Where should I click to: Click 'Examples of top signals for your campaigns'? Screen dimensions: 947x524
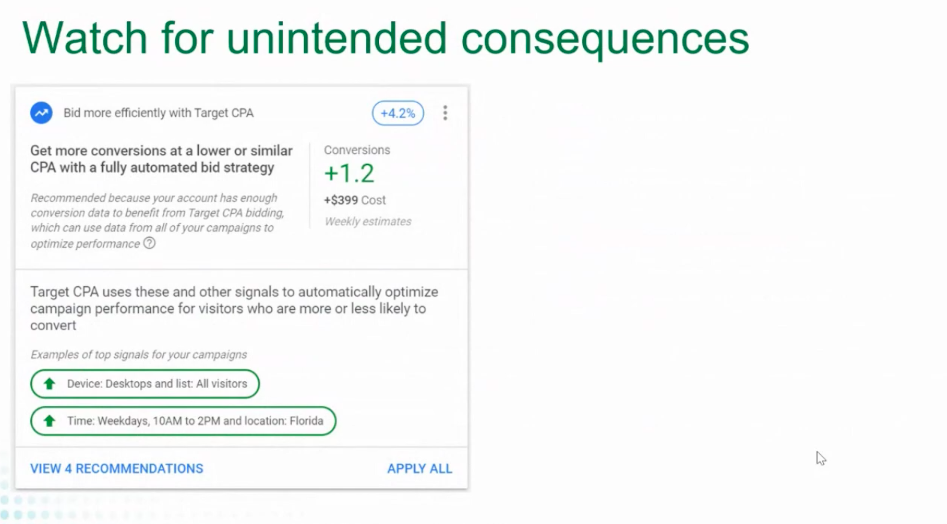tap(138, 355)
